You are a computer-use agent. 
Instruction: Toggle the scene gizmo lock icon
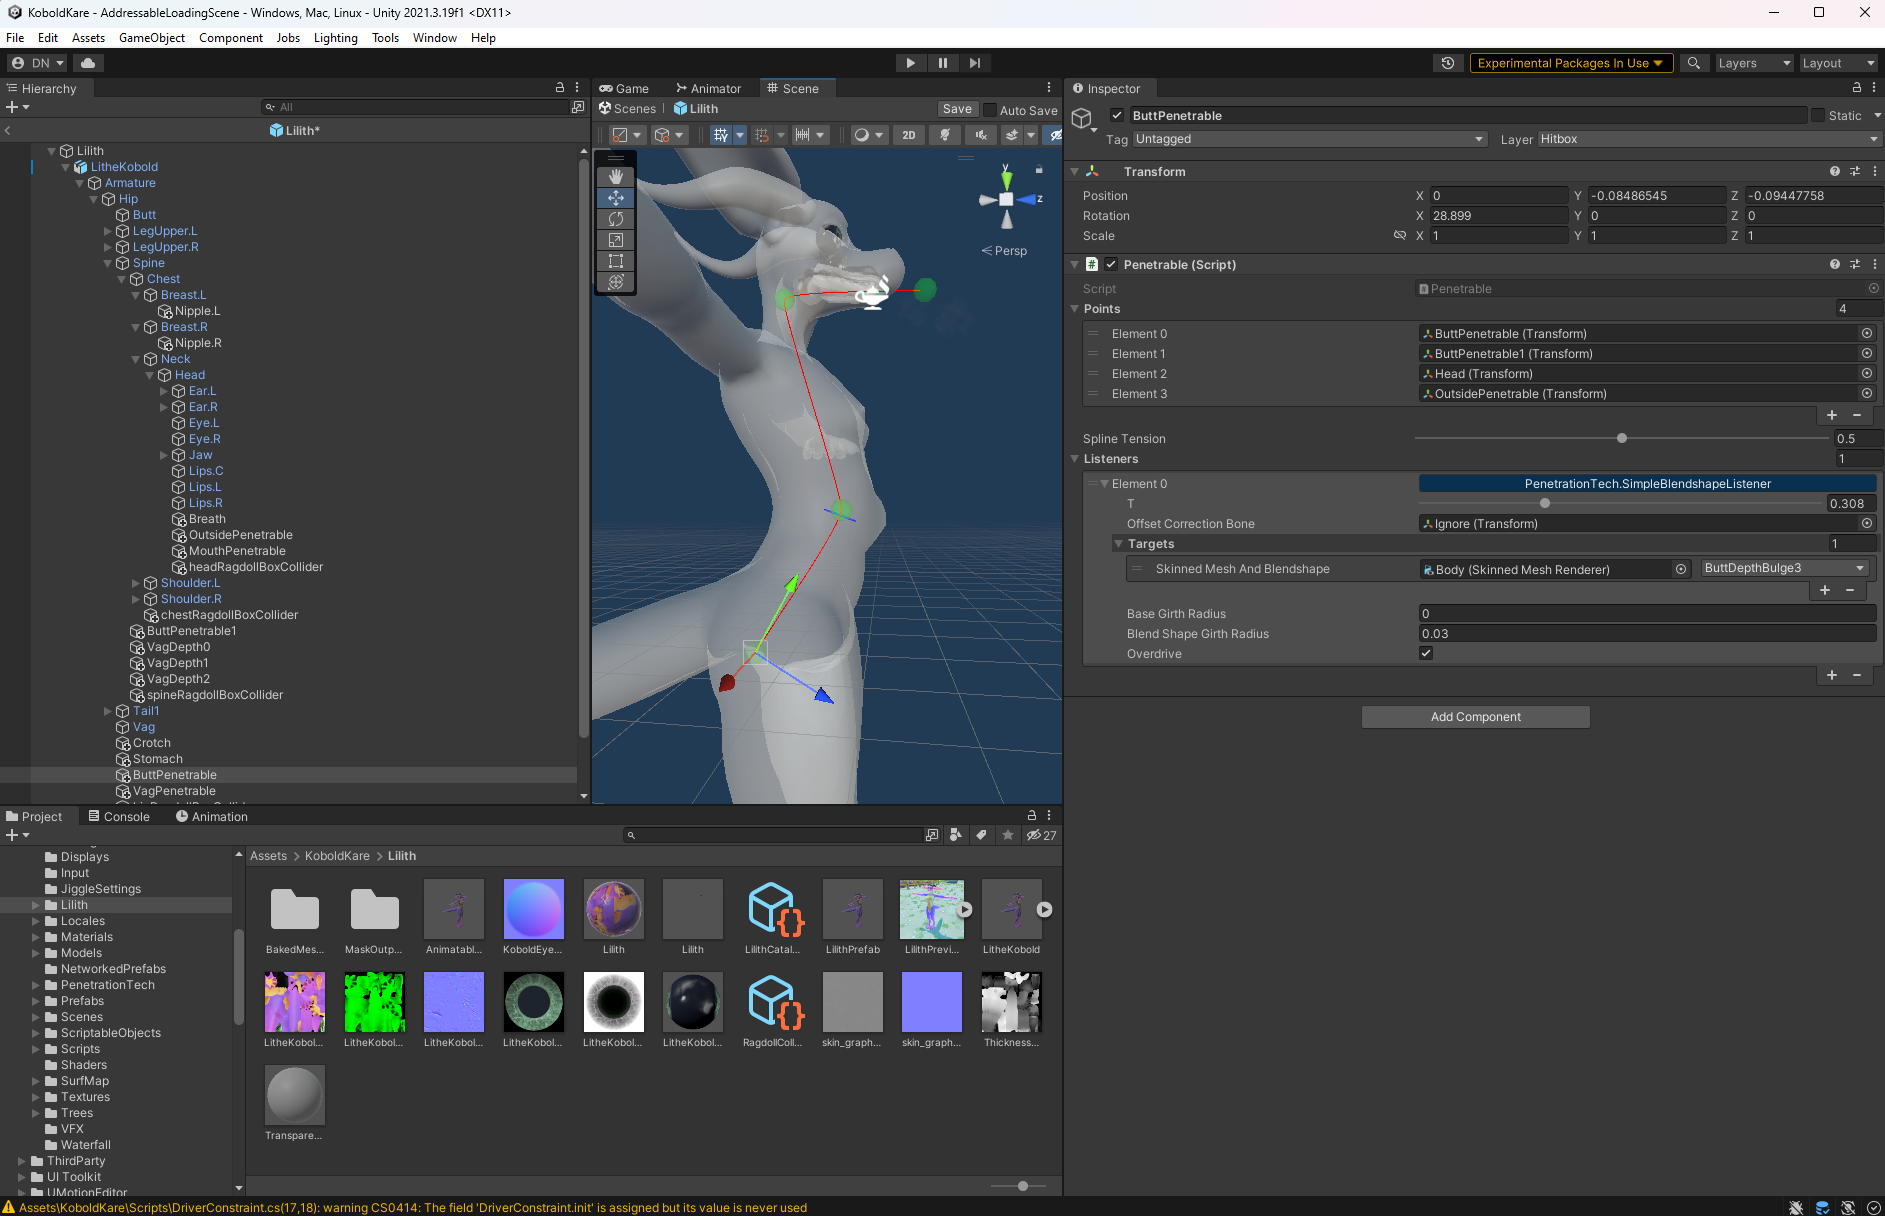point(1039,169)
